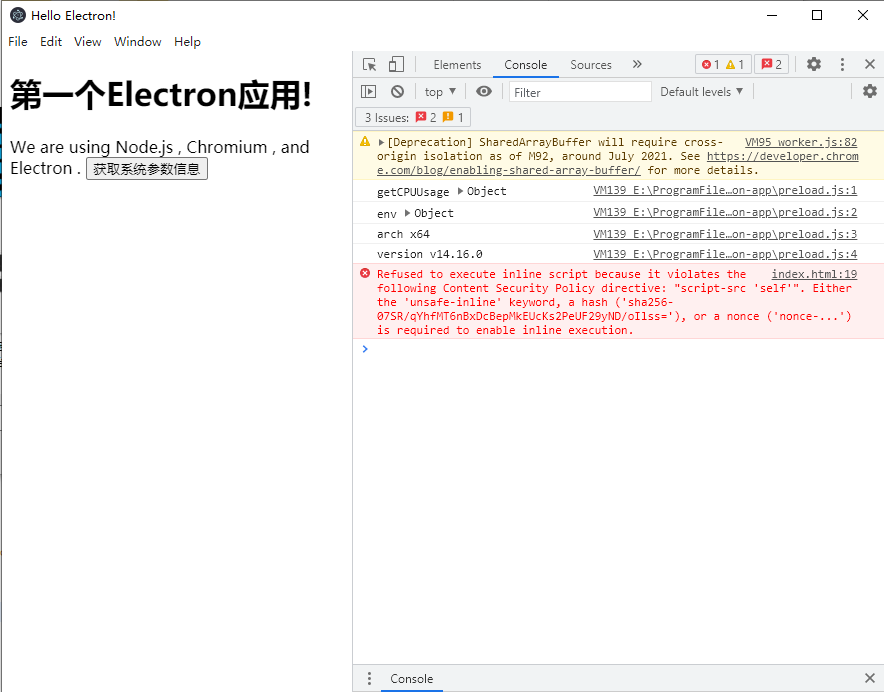
Task: Open the preload.js:3 source link
Action: click(x=725, y=233)
